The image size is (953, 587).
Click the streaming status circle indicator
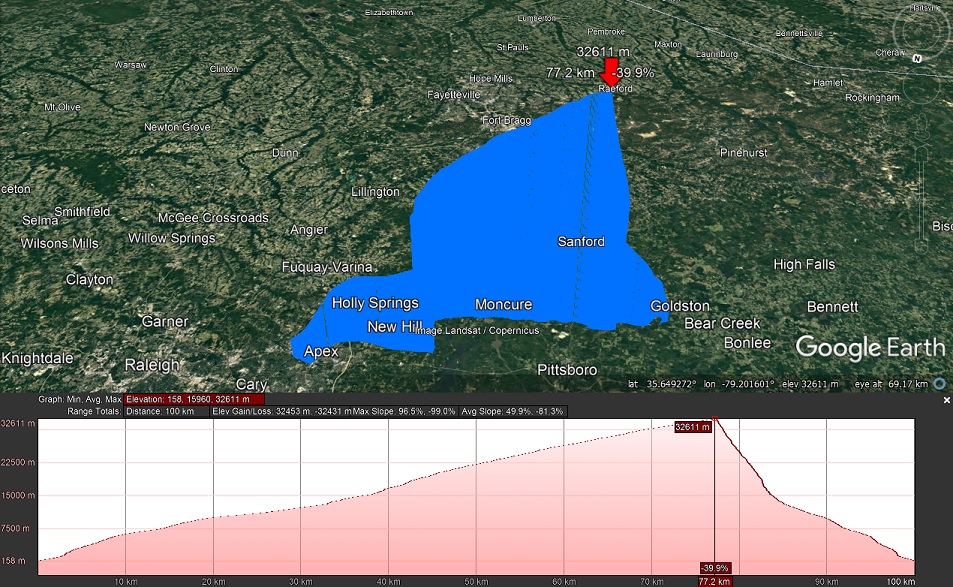pos(940,384)
